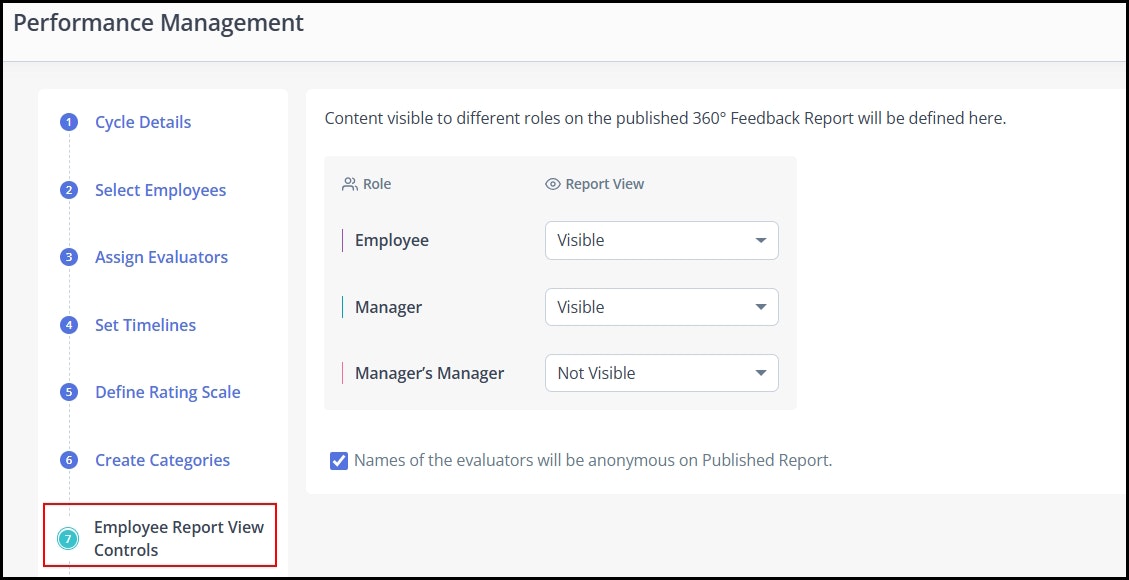The image size is (1129, 580).
Task: Open the Select Employees step
Action: click(x=161, y=191)
